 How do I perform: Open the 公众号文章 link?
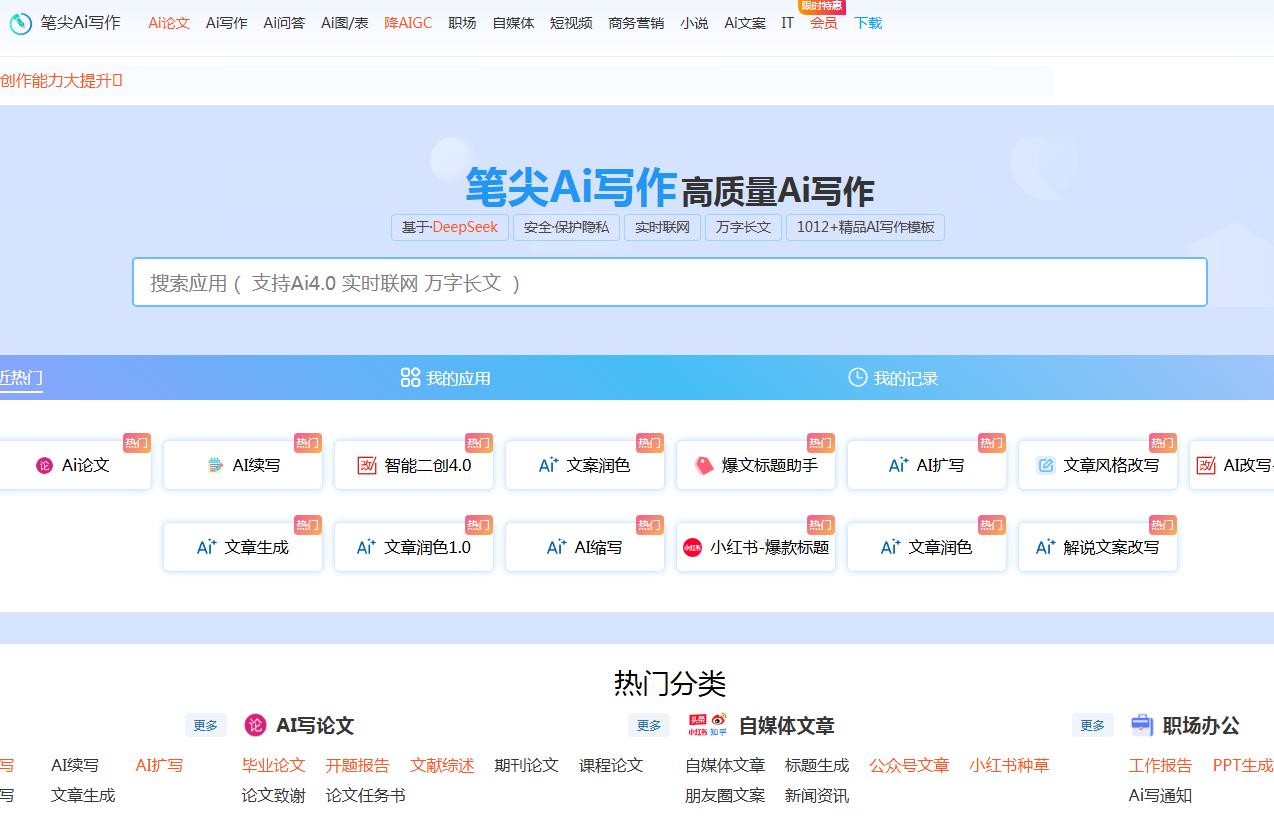pos(909,765)
